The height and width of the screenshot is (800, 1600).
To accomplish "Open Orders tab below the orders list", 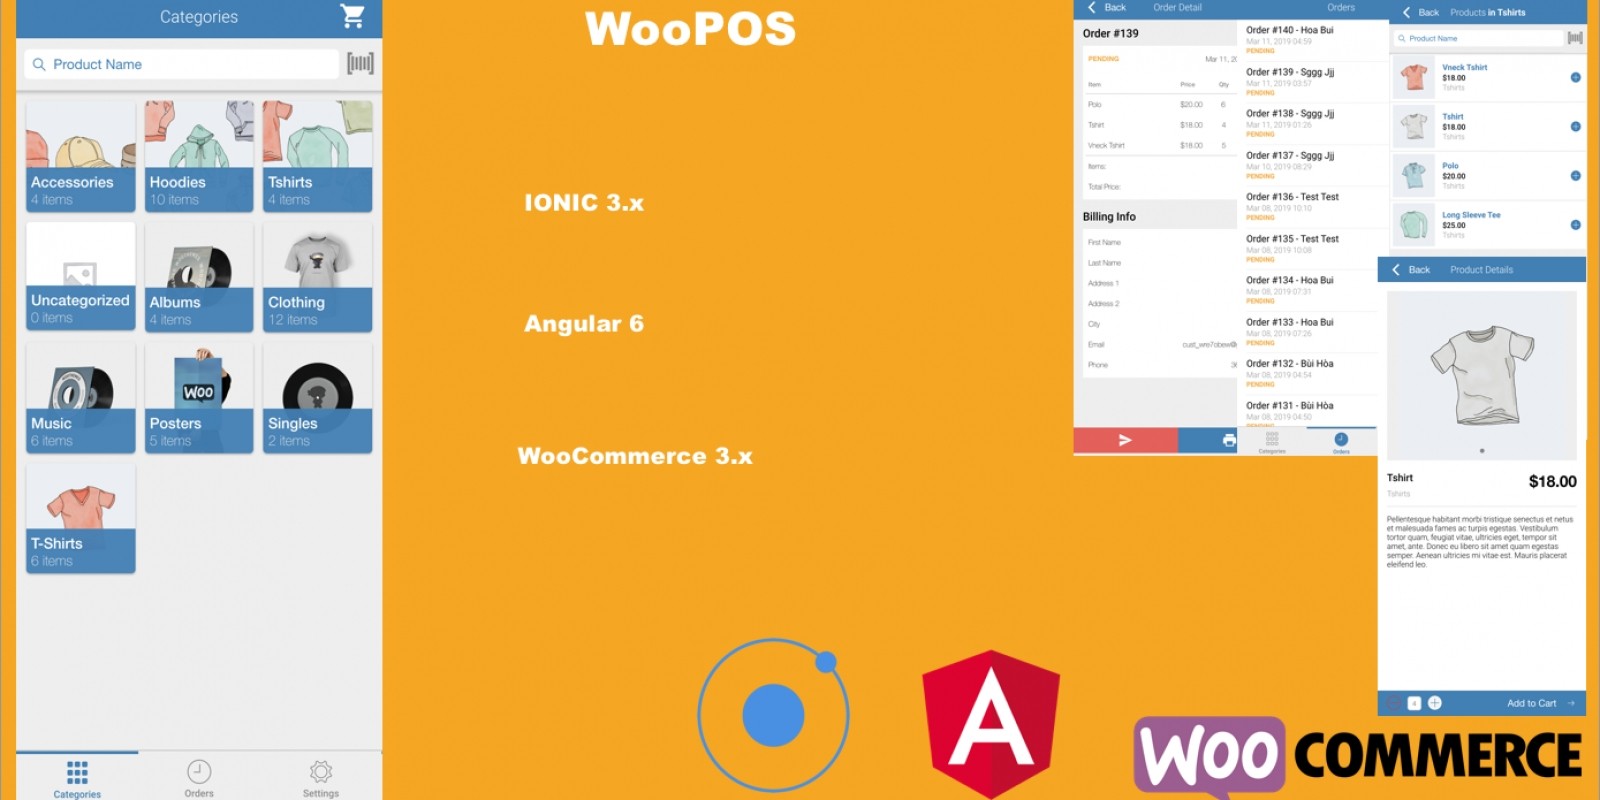I will pyautogui.click(x=1341, y=442).
